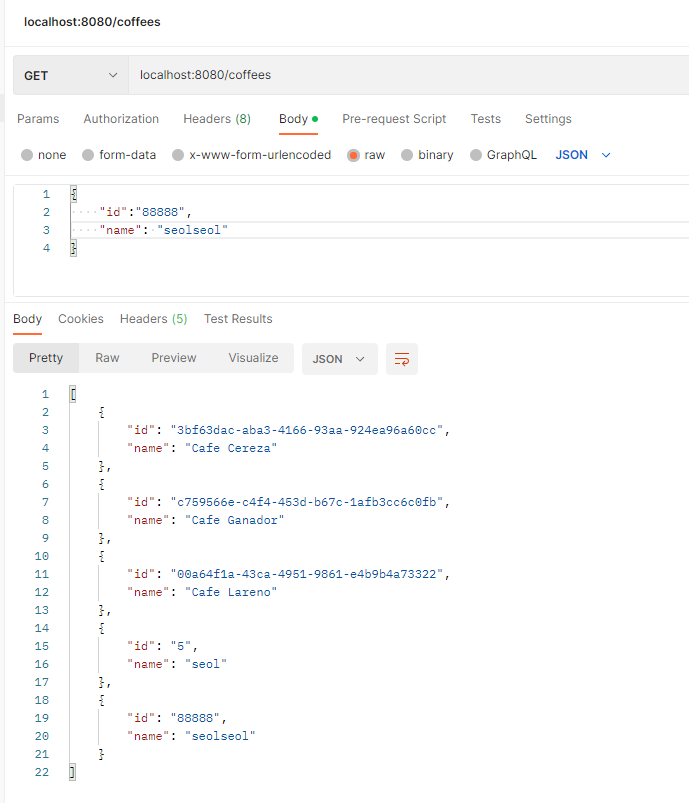Click the id value 00a64f1a-43ca-4951-9861-e4b9b4a73322
Viewport: 689px width, 803px height.
pos(306,574)
